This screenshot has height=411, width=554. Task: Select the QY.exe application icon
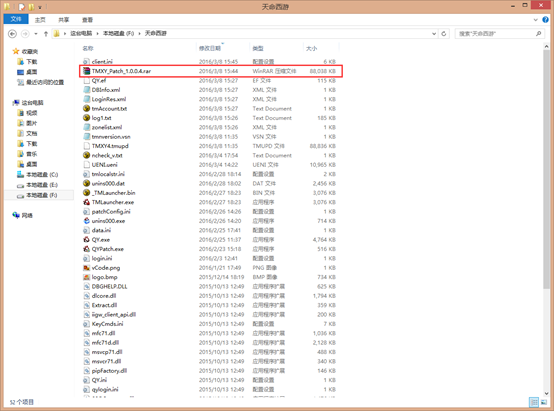tap(87, 240)
